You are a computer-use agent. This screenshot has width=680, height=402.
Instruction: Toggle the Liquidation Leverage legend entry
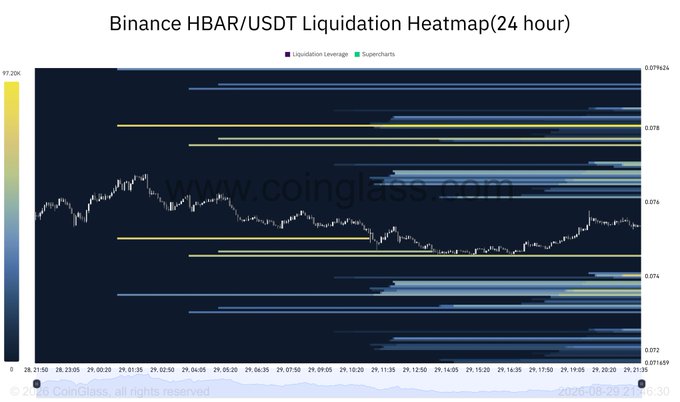[317, 54]
